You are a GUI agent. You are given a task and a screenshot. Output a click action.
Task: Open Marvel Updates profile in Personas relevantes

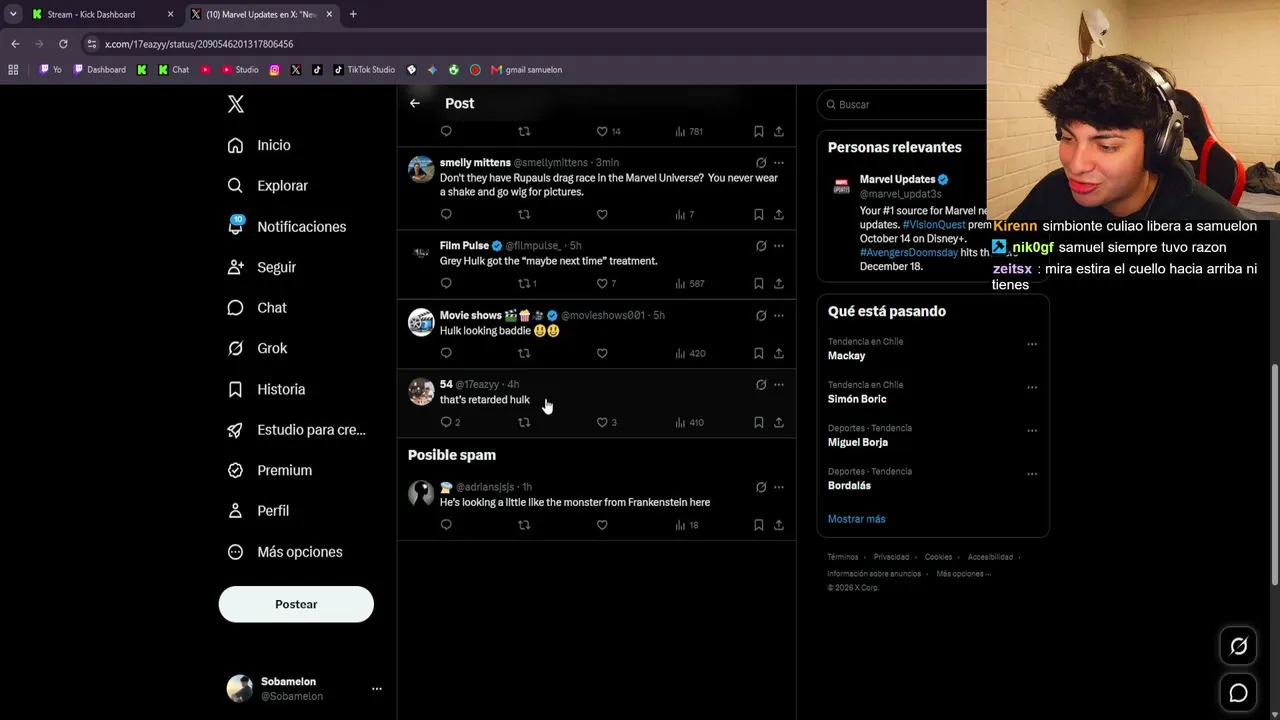click(897, 180)
